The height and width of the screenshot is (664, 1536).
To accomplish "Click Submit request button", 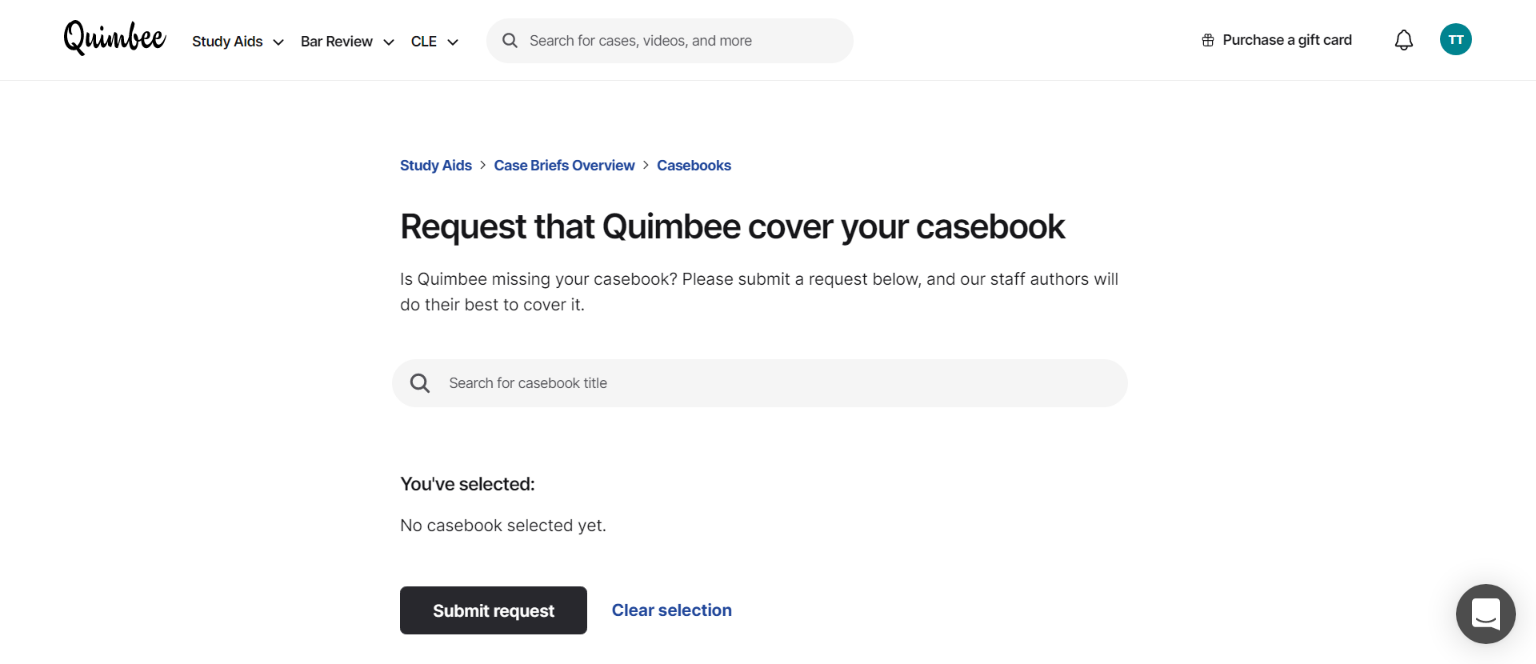I will click(493, 610).
